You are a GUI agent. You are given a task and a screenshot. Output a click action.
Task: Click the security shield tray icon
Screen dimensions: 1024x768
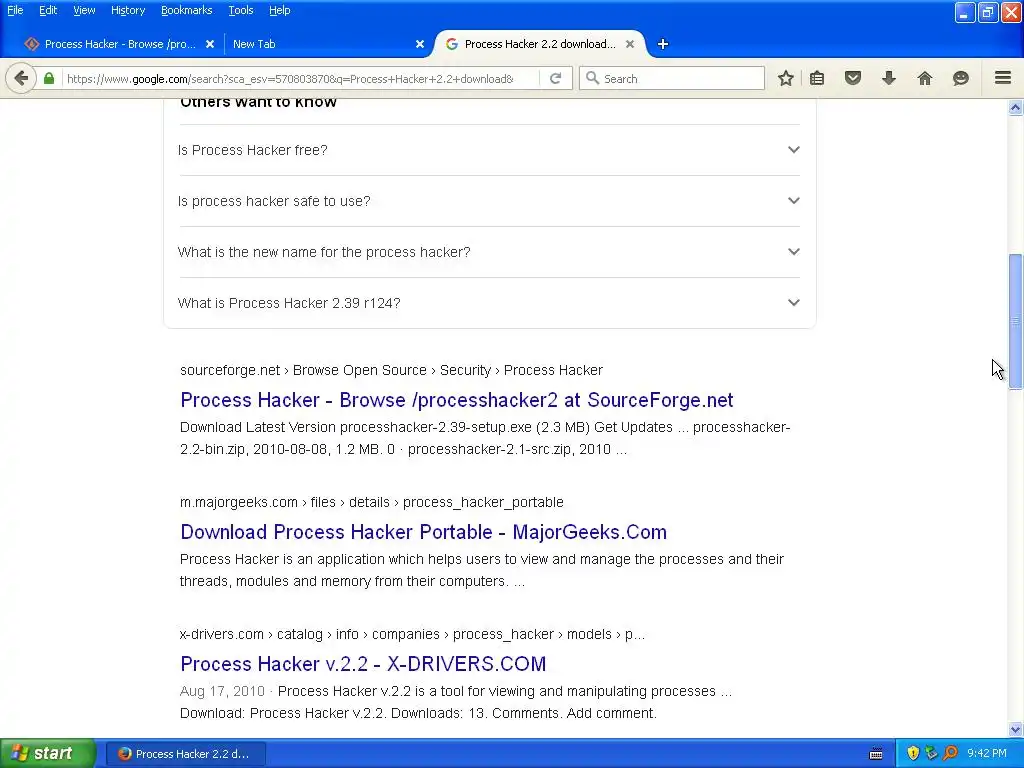point(913,753)
